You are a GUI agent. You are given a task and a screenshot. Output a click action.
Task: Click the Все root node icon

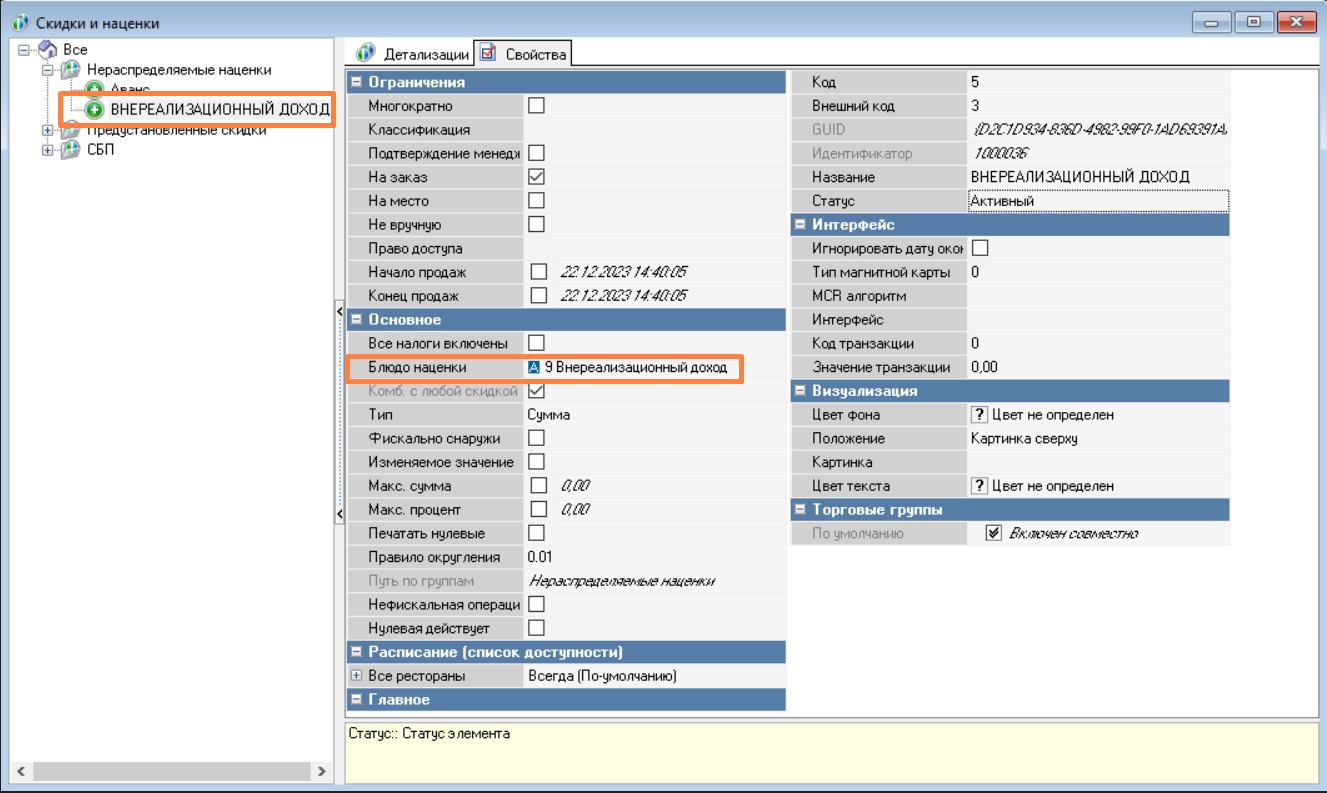click(47, 49)
